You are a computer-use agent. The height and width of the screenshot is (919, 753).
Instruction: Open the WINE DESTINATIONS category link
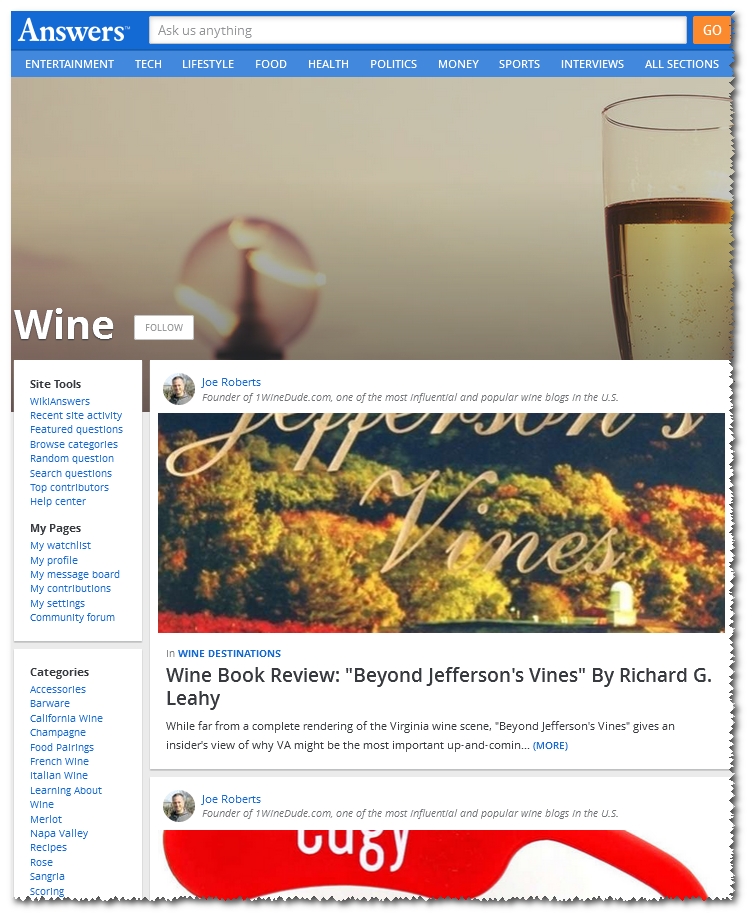coord(229,653)
